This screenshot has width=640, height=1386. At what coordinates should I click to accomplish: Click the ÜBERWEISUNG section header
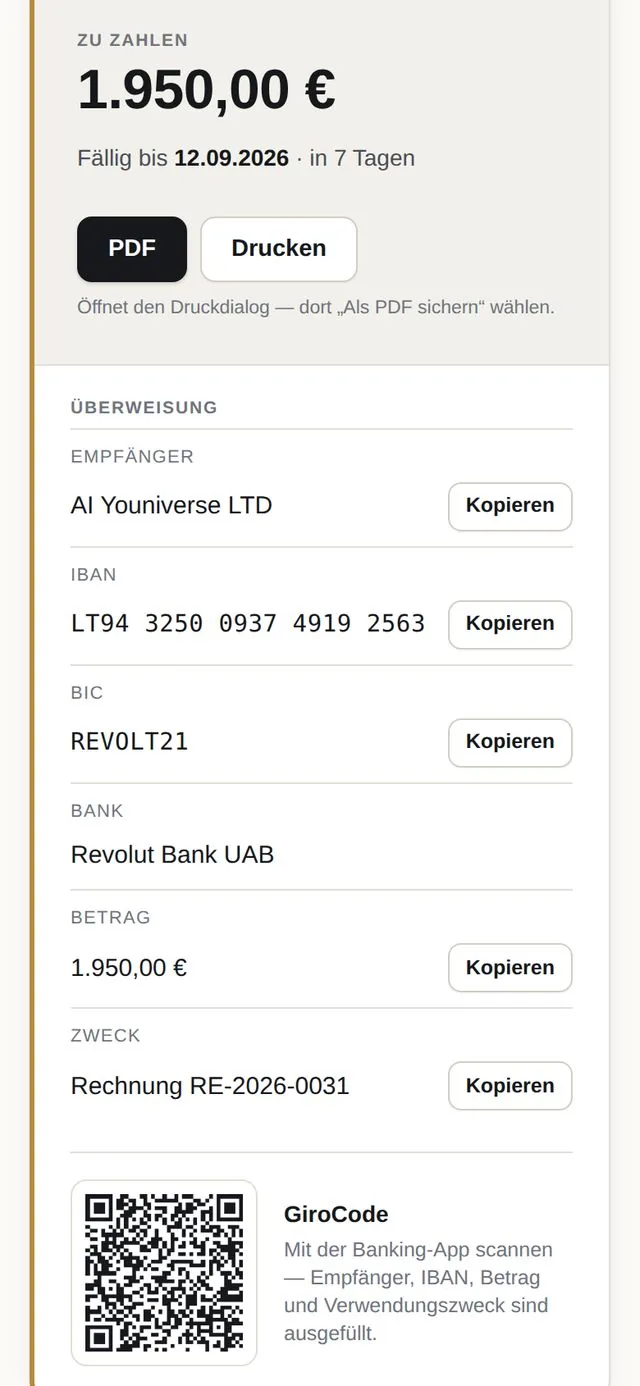(144, 408)
